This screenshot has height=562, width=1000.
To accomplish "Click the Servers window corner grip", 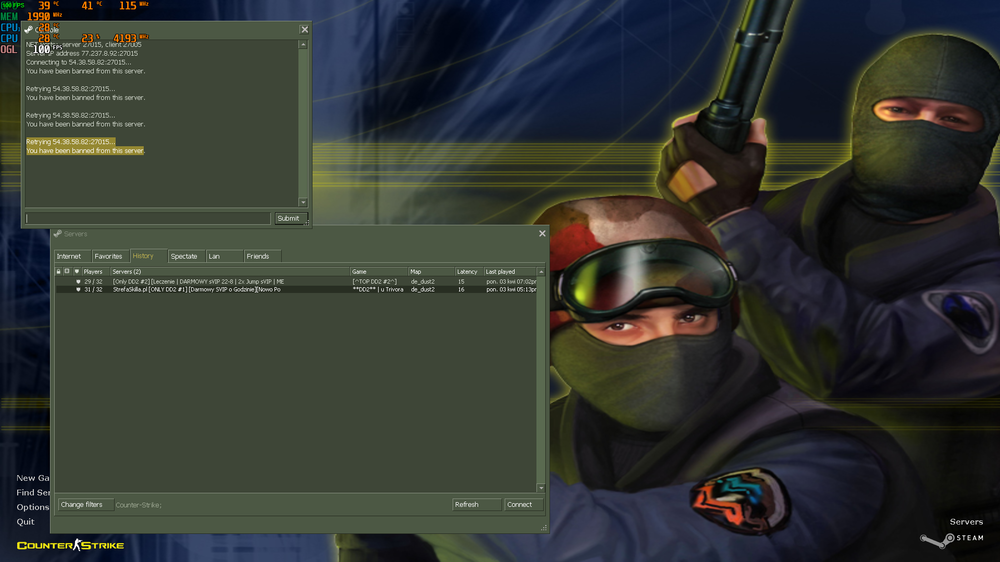I will (x=543, y=528).
